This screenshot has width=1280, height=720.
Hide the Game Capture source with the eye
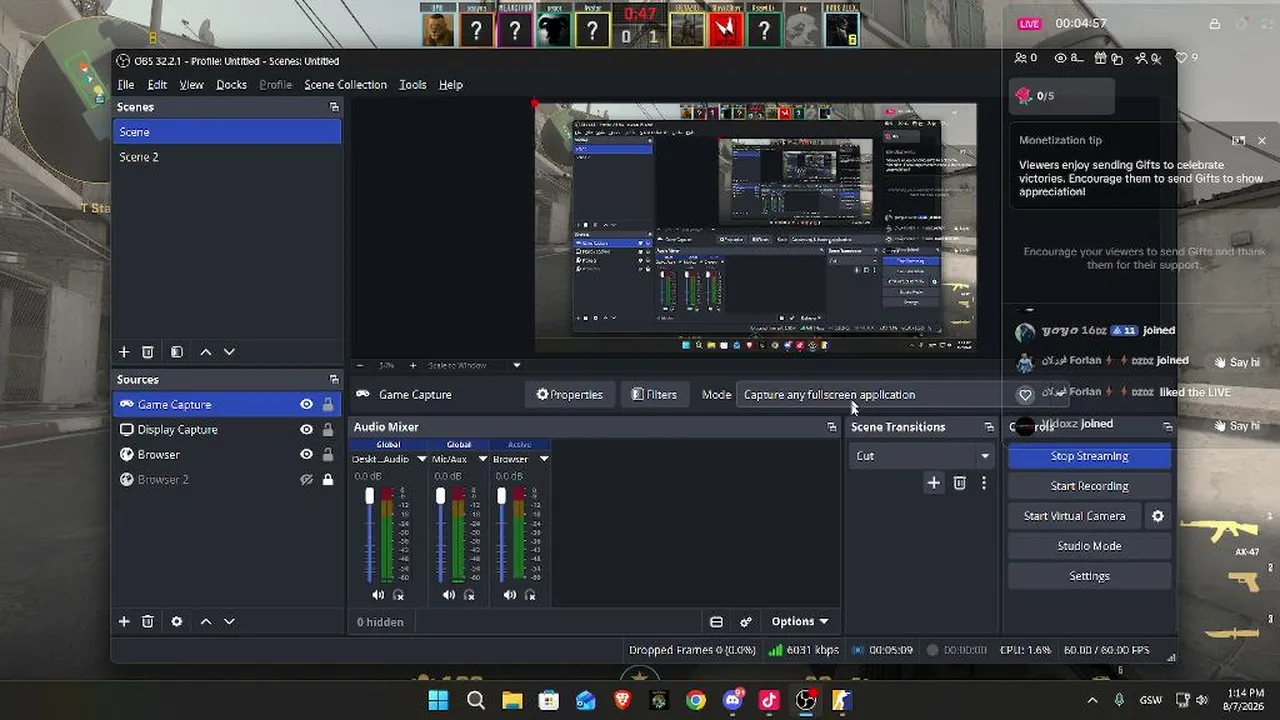pyautogui.click(x=307, y=405)
